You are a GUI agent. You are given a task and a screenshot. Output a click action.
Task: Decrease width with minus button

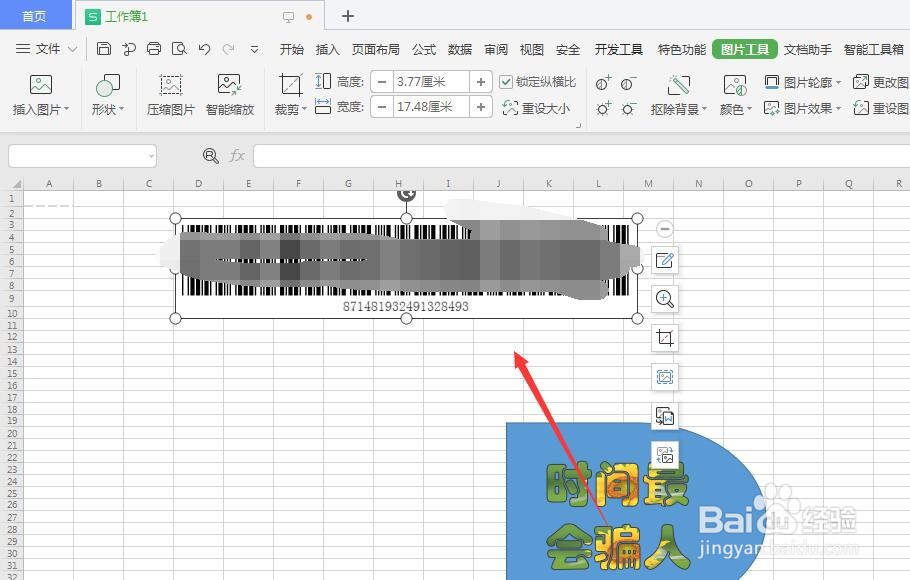382,107
